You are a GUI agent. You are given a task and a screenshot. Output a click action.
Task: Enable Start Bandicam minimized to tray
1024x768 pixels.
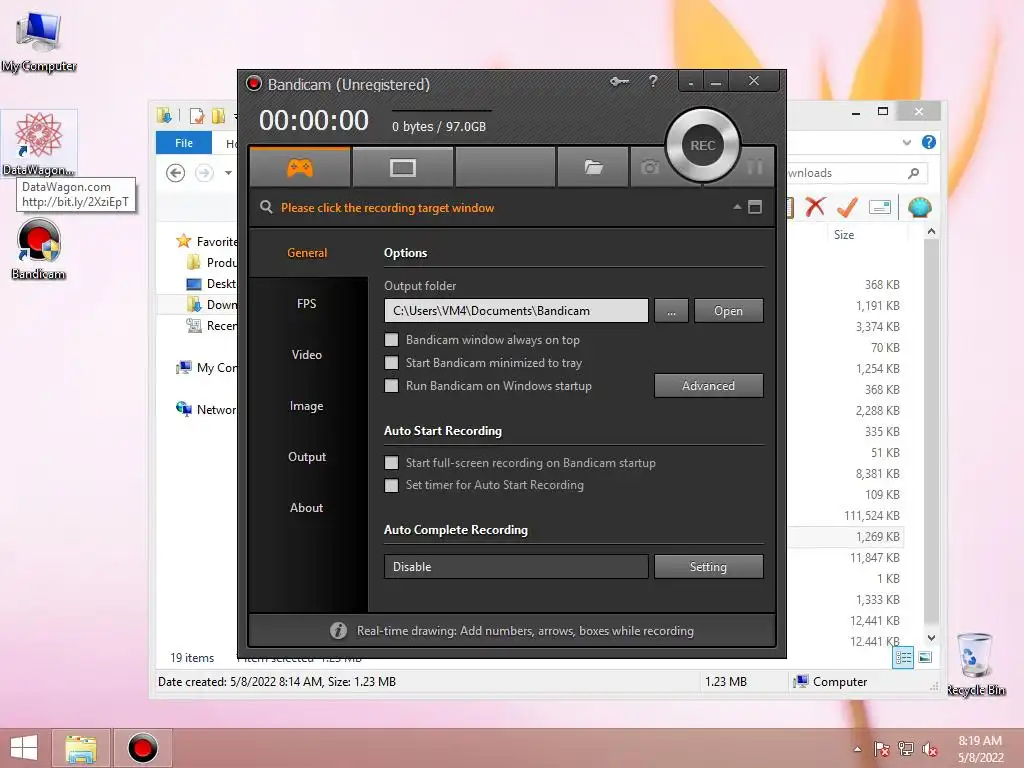[391, 362]
